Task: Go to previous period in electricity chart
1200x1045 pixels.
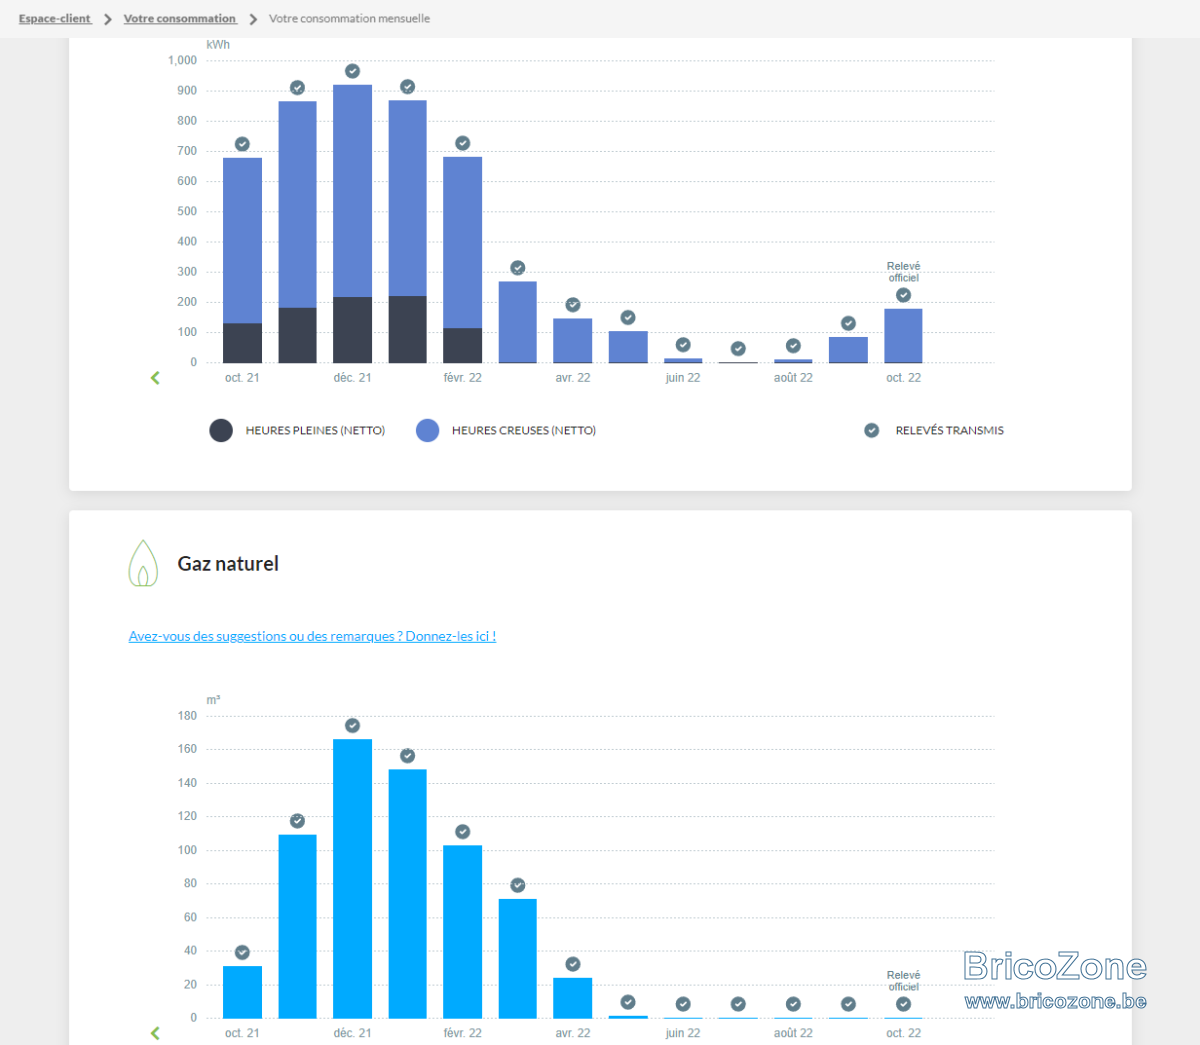Action: click(x=155, y=377)
